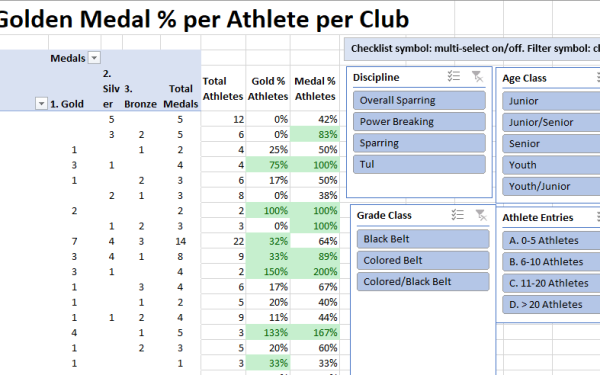The image size is (600, 375).
Task: Clear filter on Grade Class slicer
Action: click(x=481, y=215)
